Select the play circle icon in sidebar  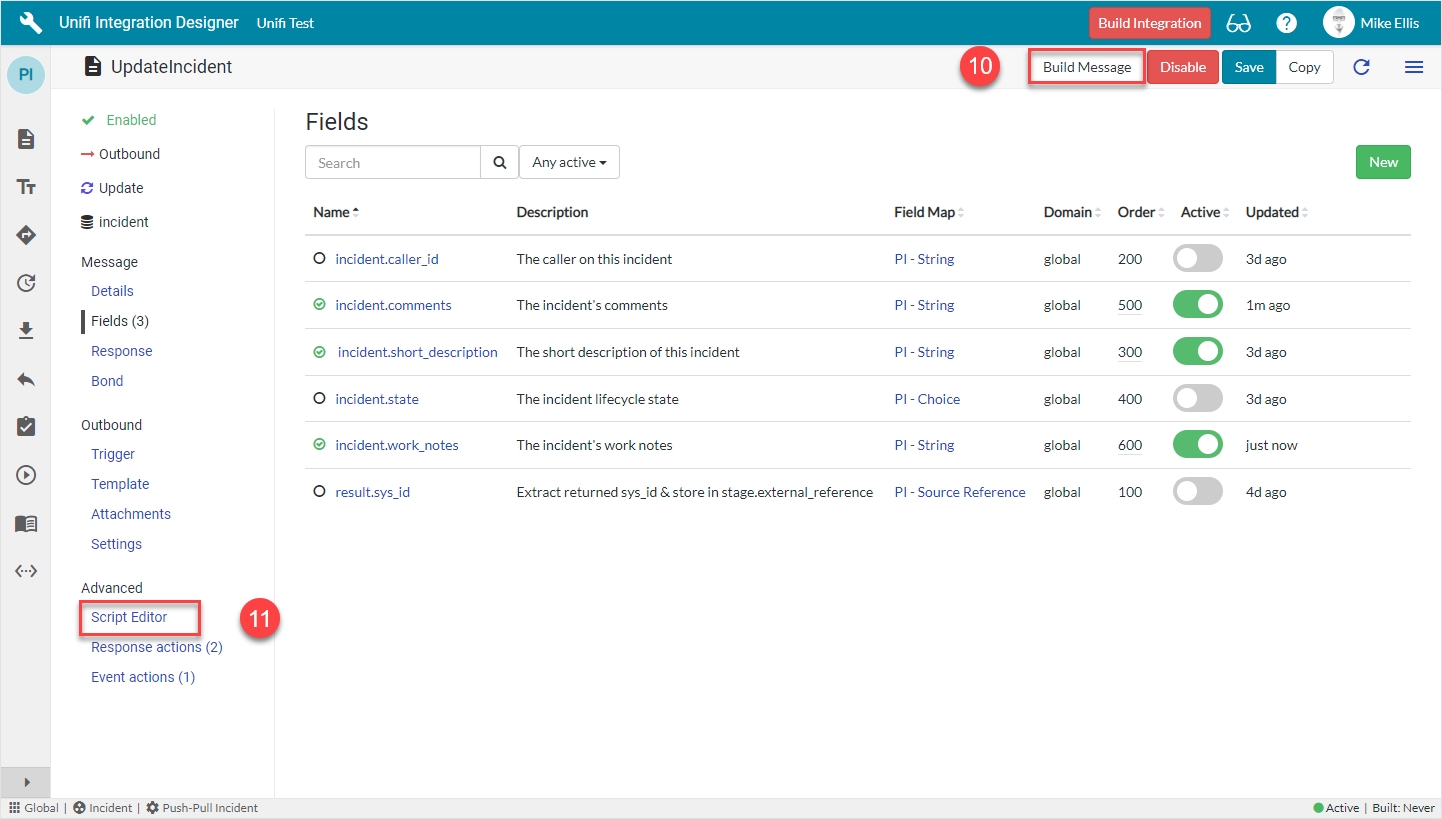[x=26, y=475]
